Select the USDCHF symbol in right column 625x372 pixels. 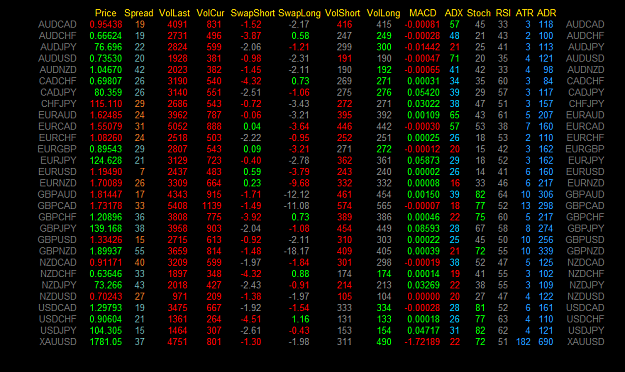pos(586,319)
